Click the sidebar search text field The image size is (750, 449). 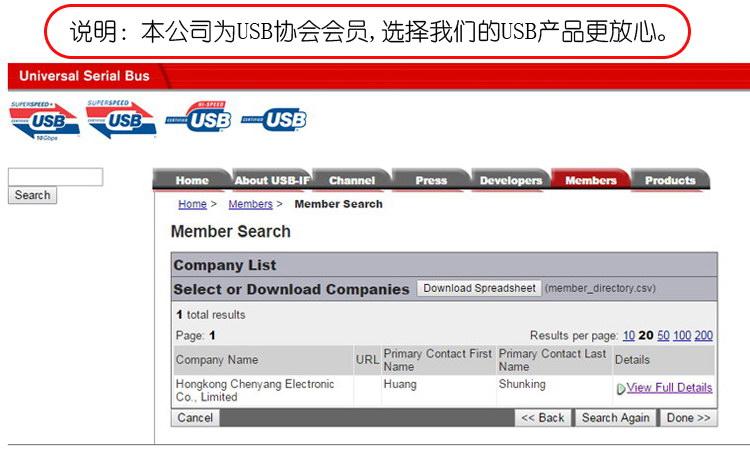point(55,177)
